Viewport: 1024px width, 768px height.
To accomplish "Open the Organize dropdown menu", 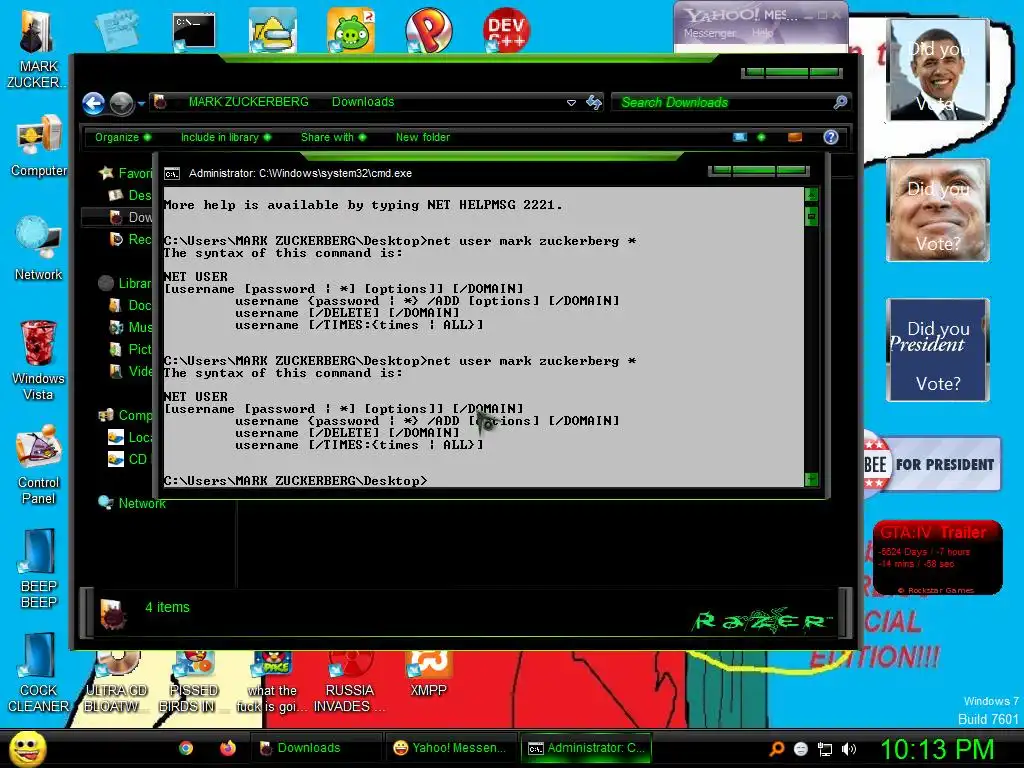I will (x=122, y=137).
